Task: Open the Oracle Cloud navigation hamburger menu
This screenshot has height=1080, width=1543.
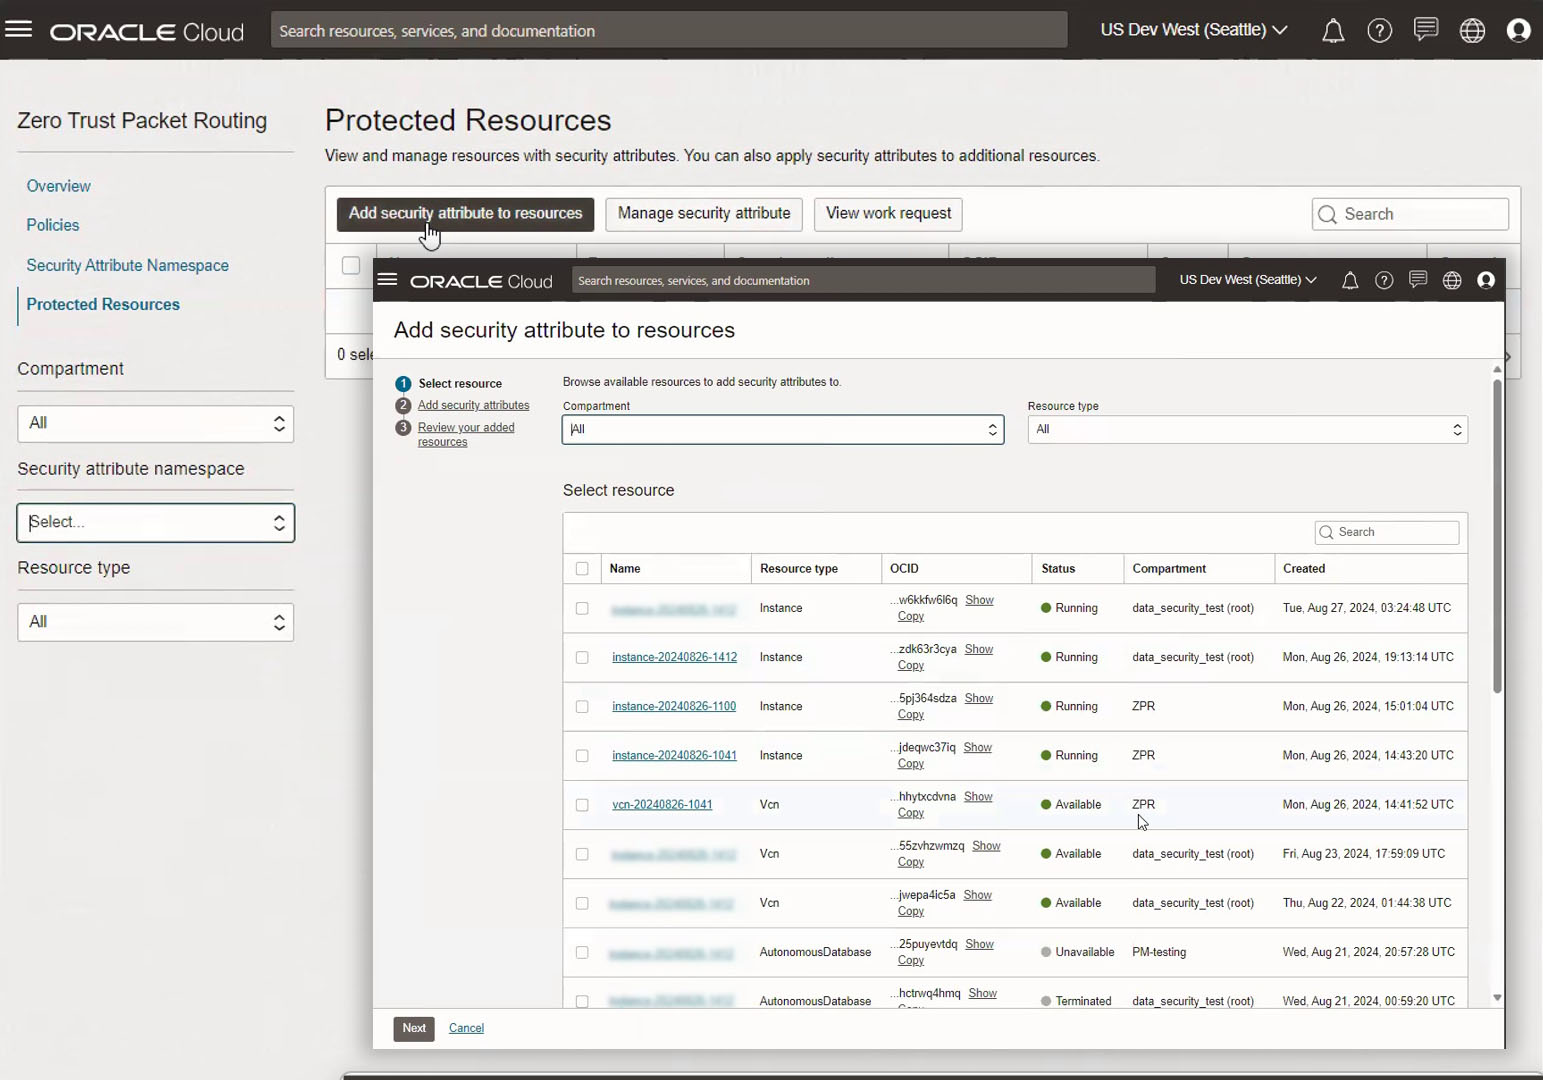Action: pos(18,29)
